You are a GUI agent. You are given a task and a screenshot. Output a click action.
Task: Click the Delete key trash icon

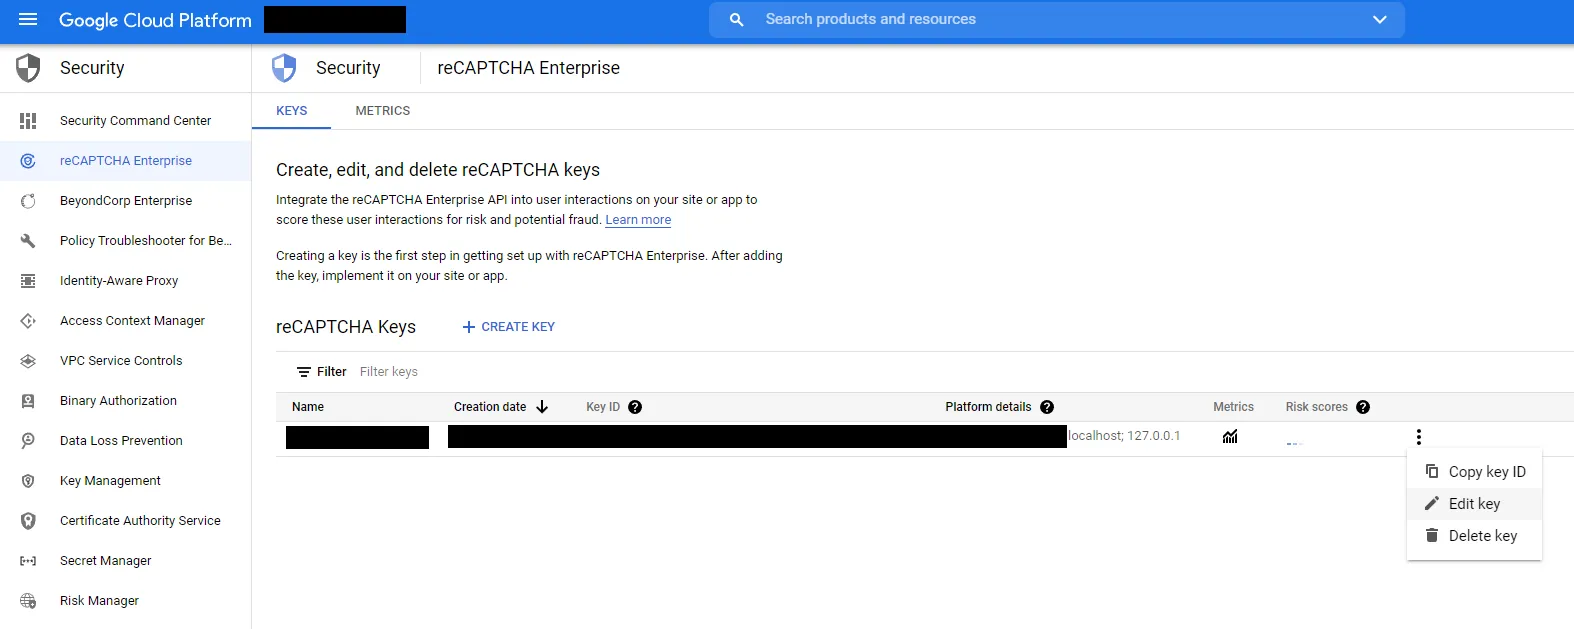coord(1432,535)
